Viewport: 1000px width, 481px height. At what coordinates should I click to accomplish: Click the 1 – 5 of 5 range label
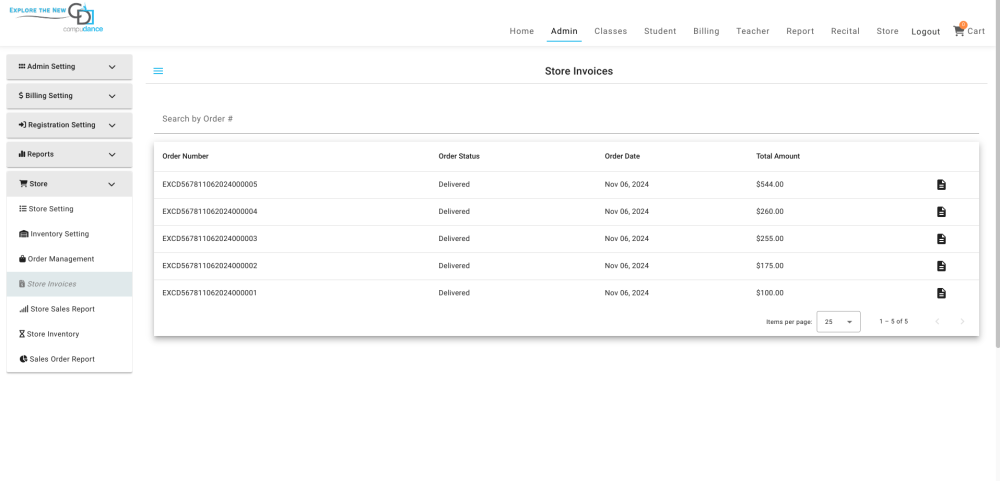[893, 322]
